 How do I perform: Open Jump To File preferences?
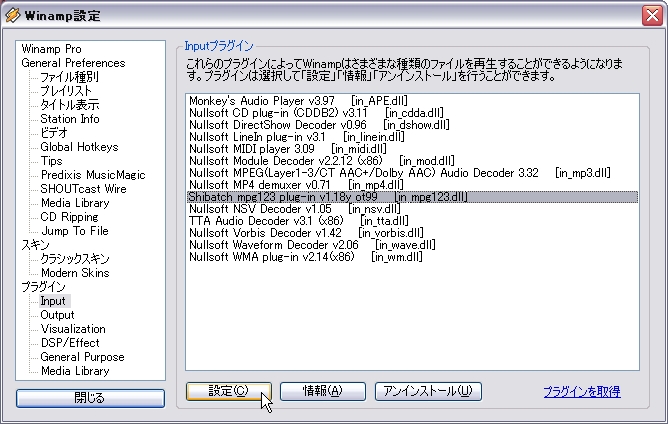pos(75,231)
